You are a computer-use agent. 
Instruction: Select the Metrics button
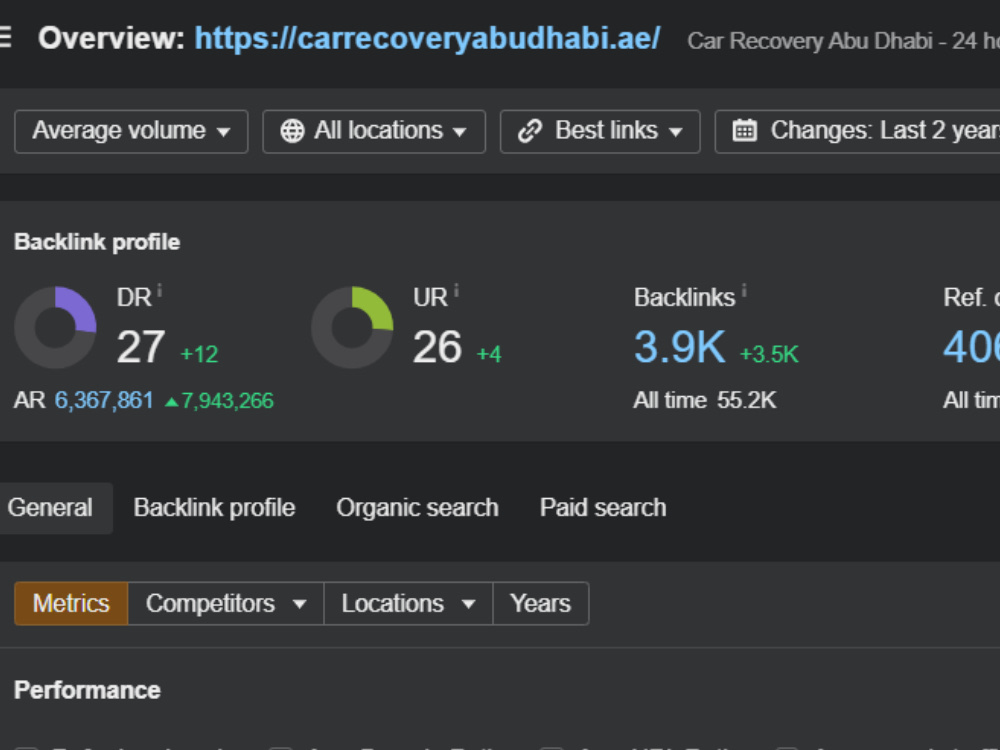71,603
